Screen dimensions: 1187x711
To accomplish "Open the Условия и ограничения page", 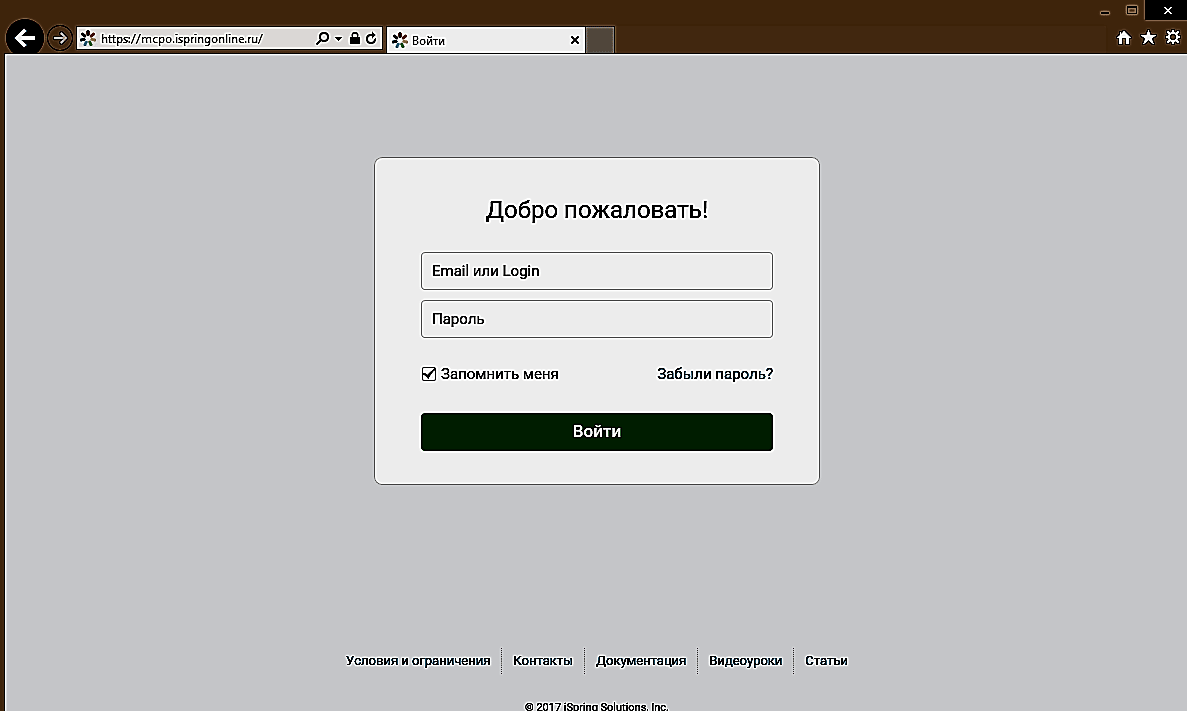I will 420,660.
